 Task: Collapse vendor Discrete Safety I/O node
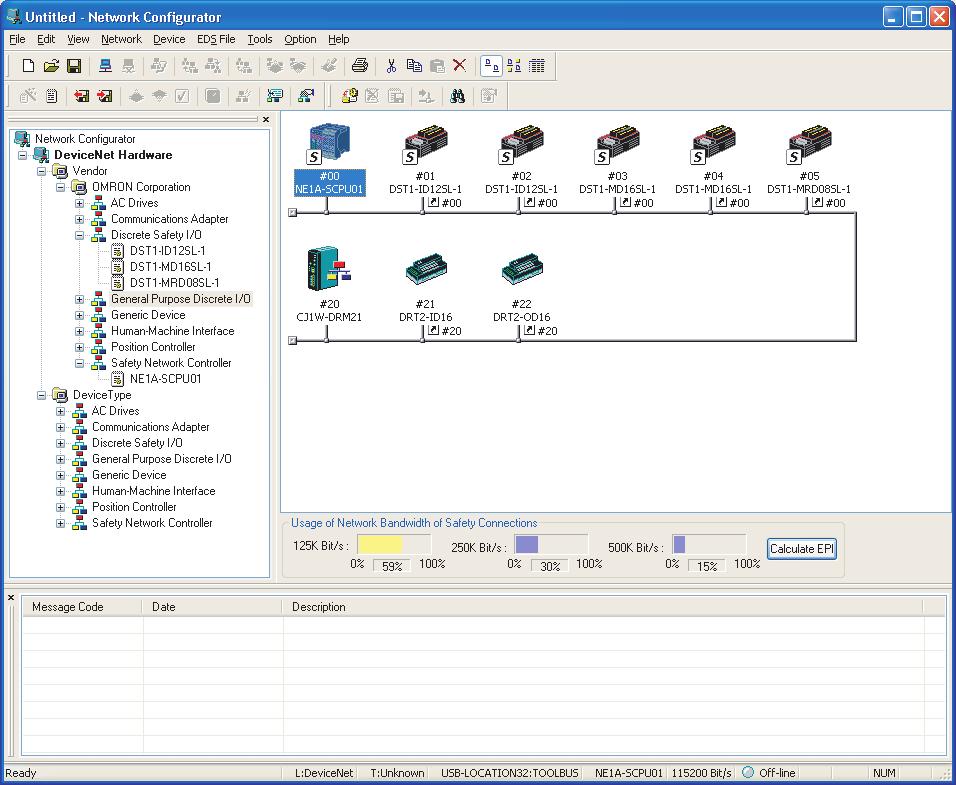[79, 235]
